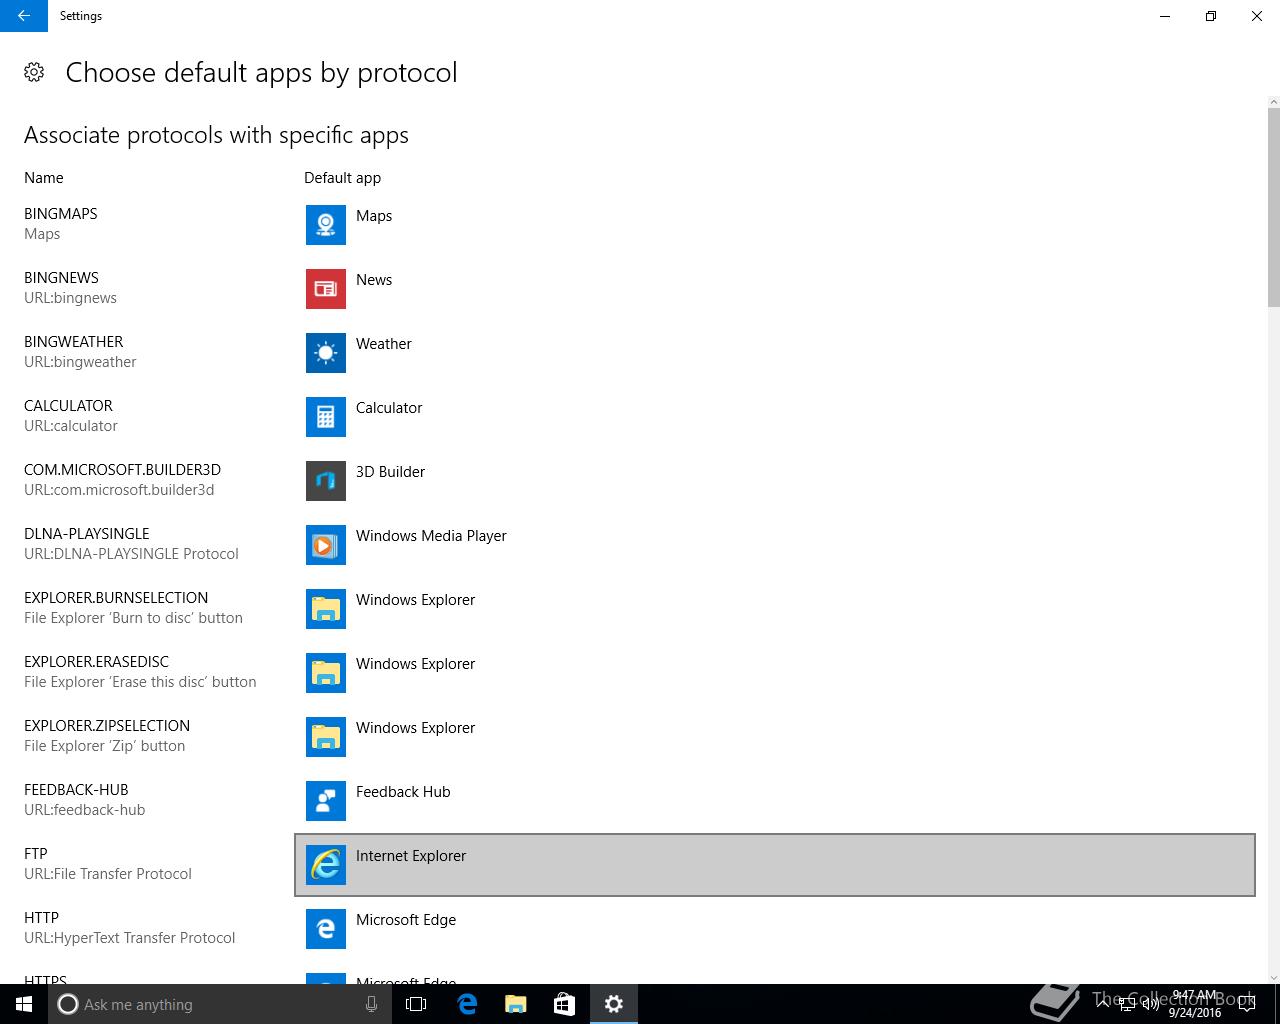Click the FEEDBACK-HUB protocol name
1280x1024 pixels.
click(x=76, y=790)
